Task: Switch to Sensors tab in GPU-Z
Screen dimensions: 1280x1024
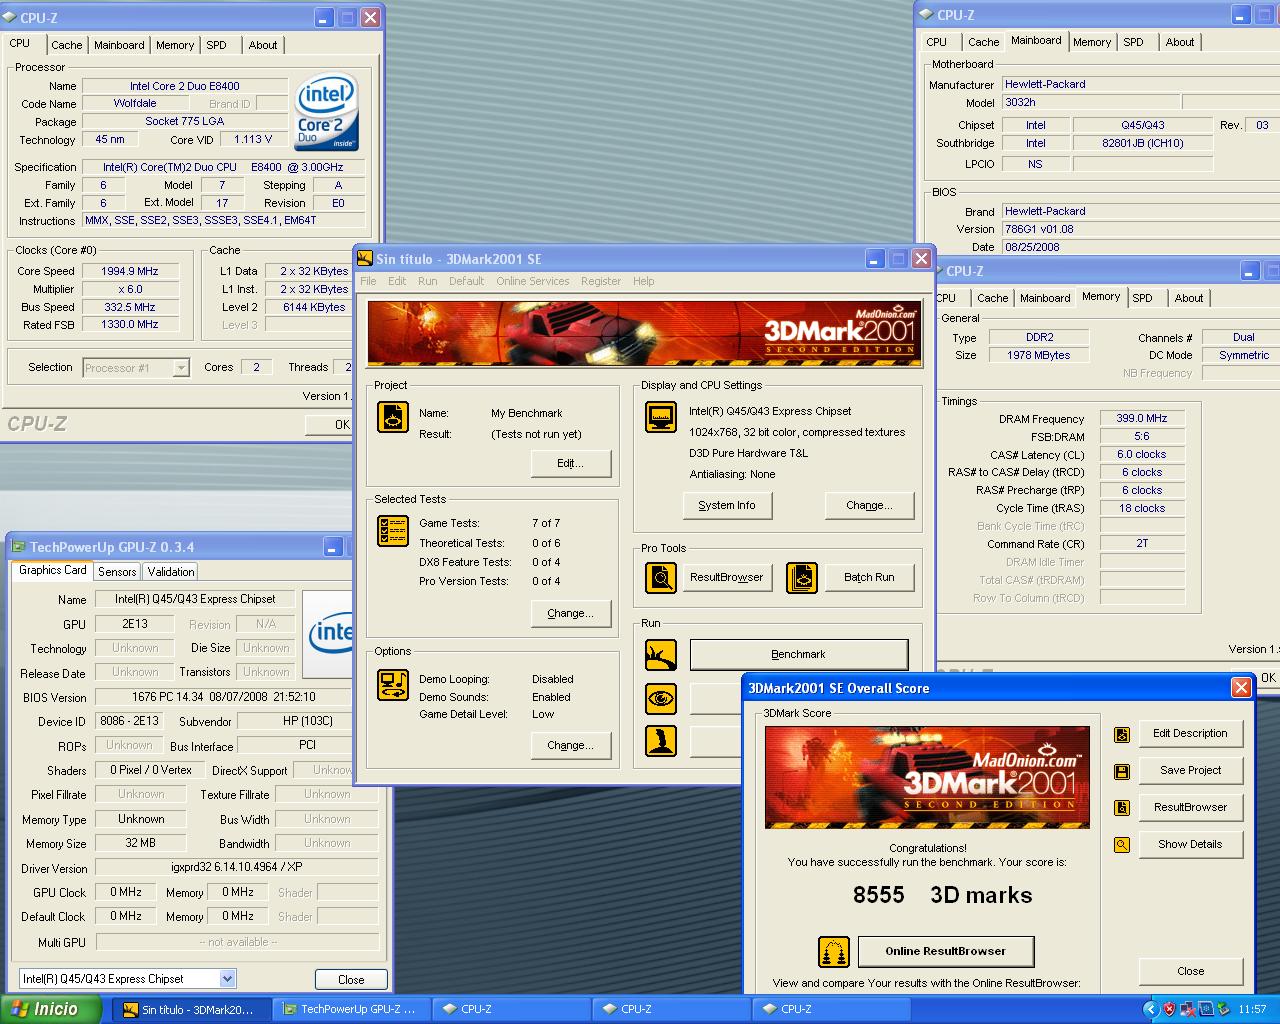Action: [117, 572]
